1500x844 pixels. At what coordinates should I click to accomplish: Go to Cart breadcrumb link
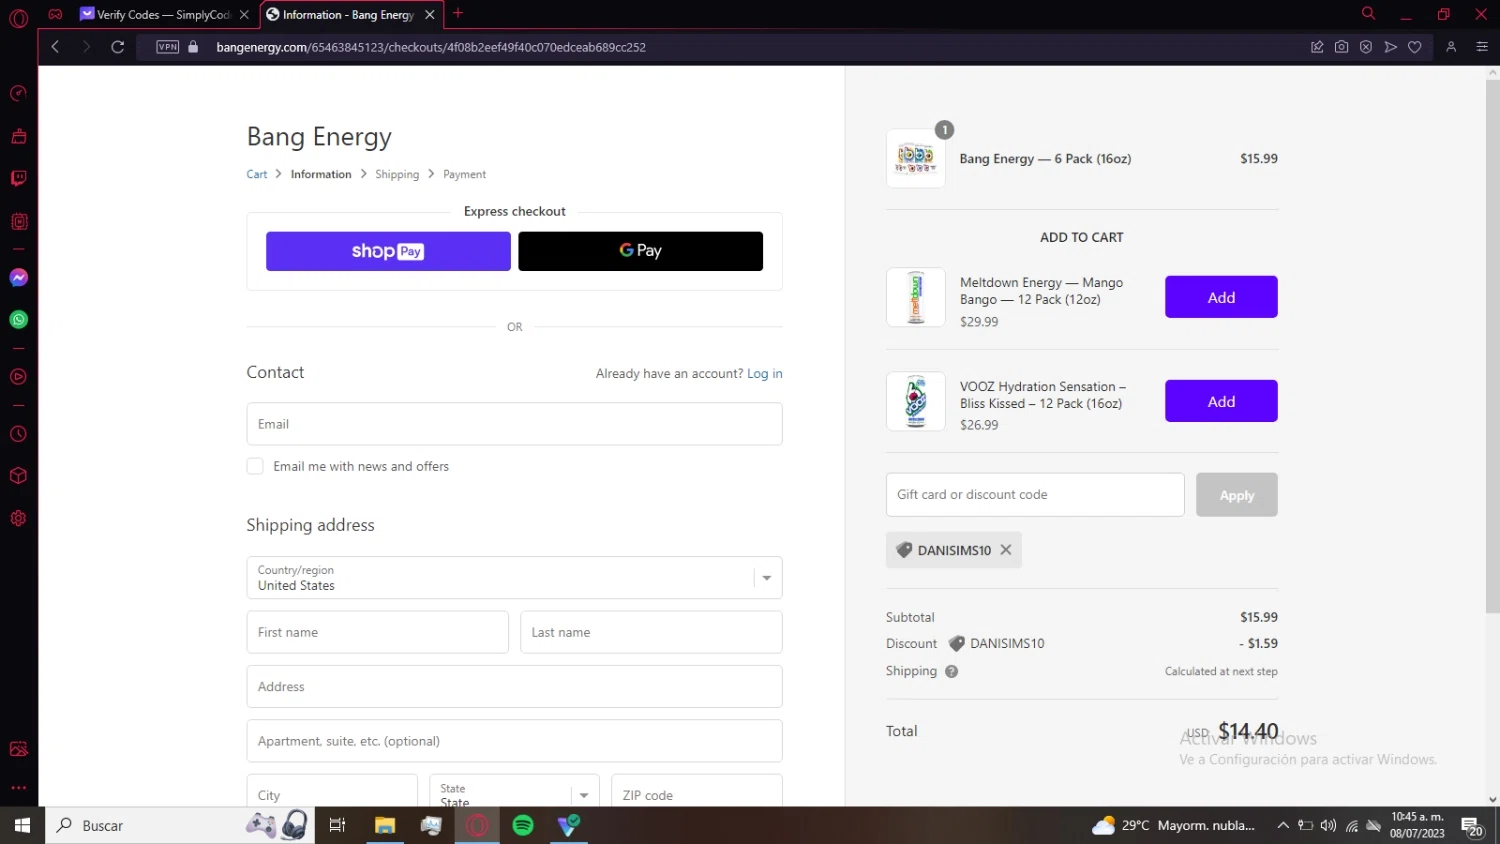click(257, 174)
